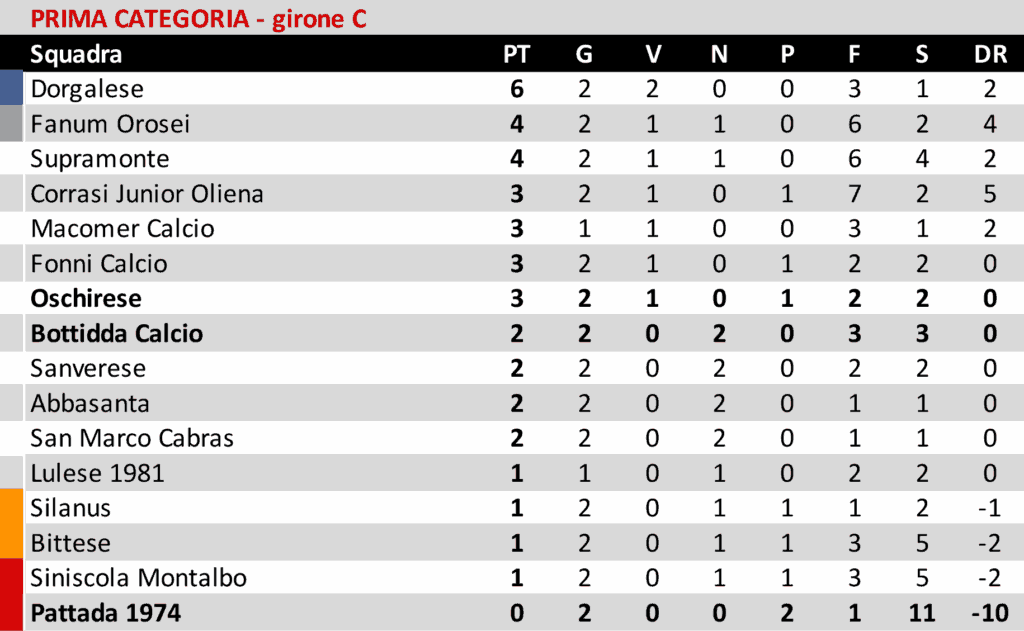Click the blue marker beside Dorgalese
Image resolution: width=1024 pixels, height=631 pixels.
coord(11,89)
